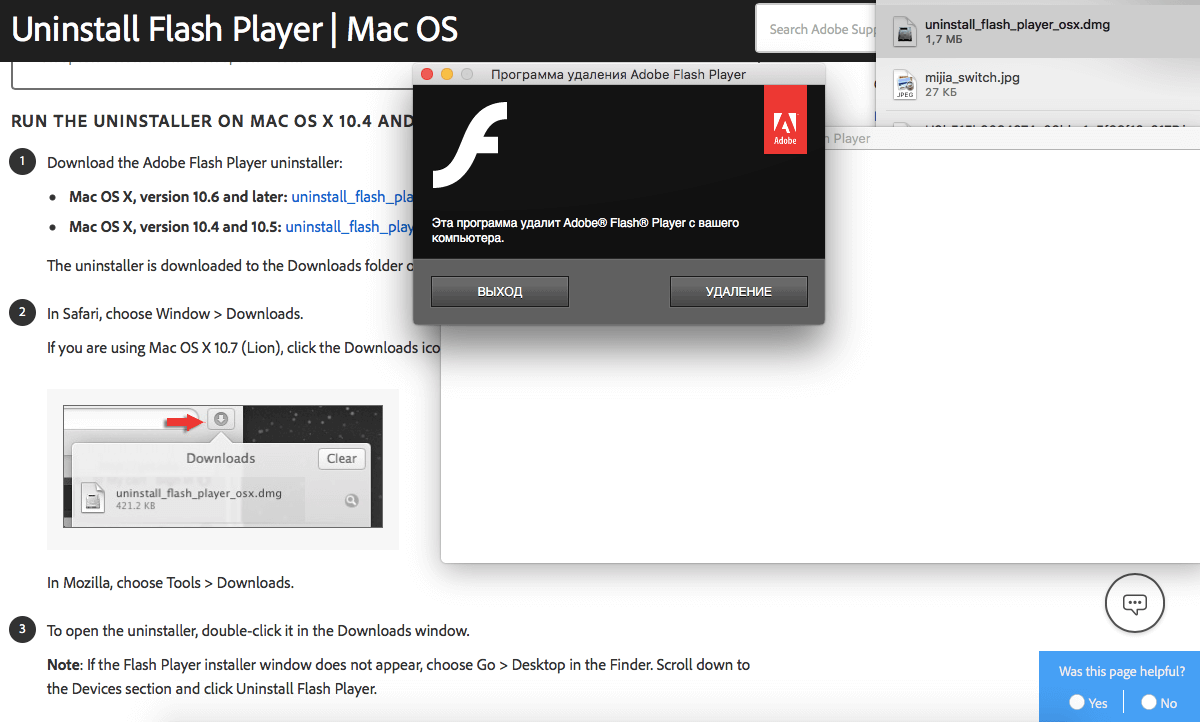Open Mac OS X 10.4 and 10.5 uninstaller link
Viewport: 1200px width, 722px height.
(x=349, y=226)
